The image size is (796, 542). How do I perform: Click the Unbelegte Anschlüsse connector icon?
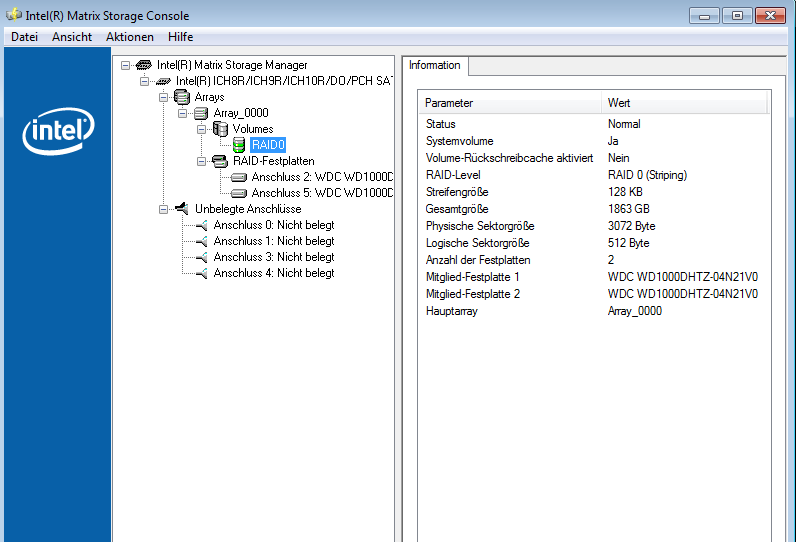tap(182, 208)
